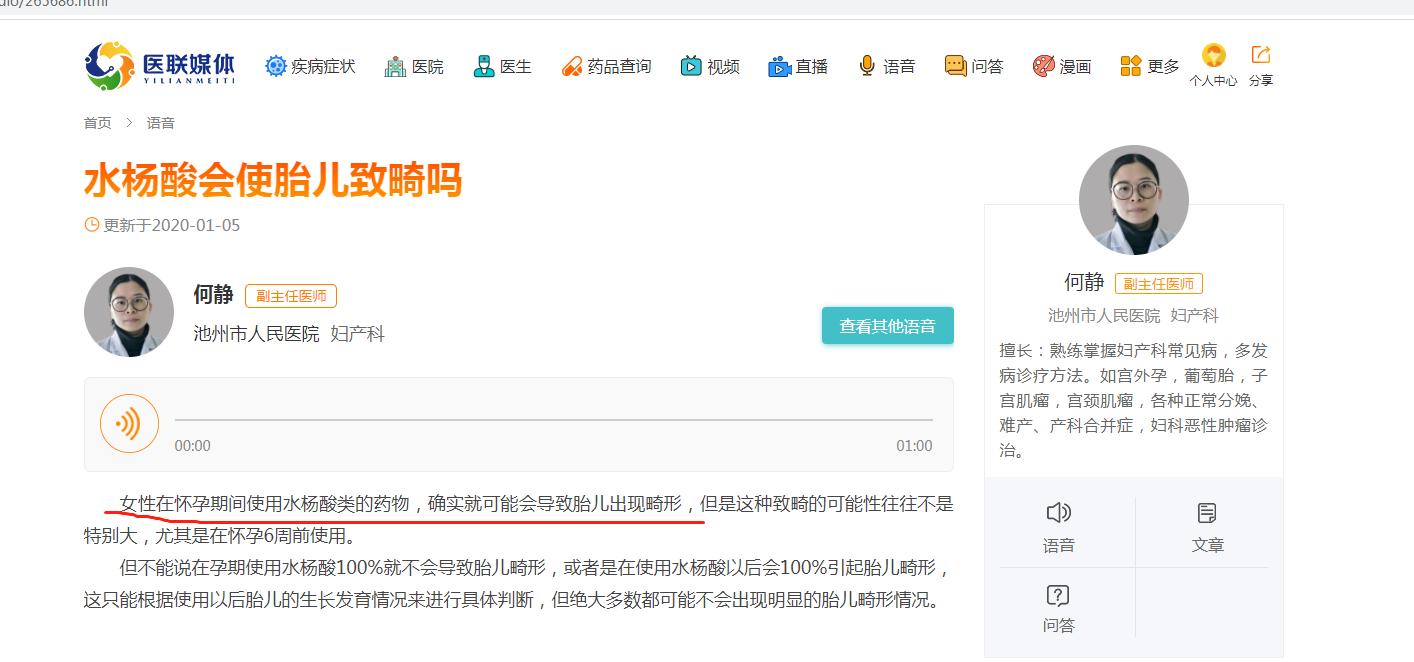Click the 药品查询 drug search icon

coord(606,65)
